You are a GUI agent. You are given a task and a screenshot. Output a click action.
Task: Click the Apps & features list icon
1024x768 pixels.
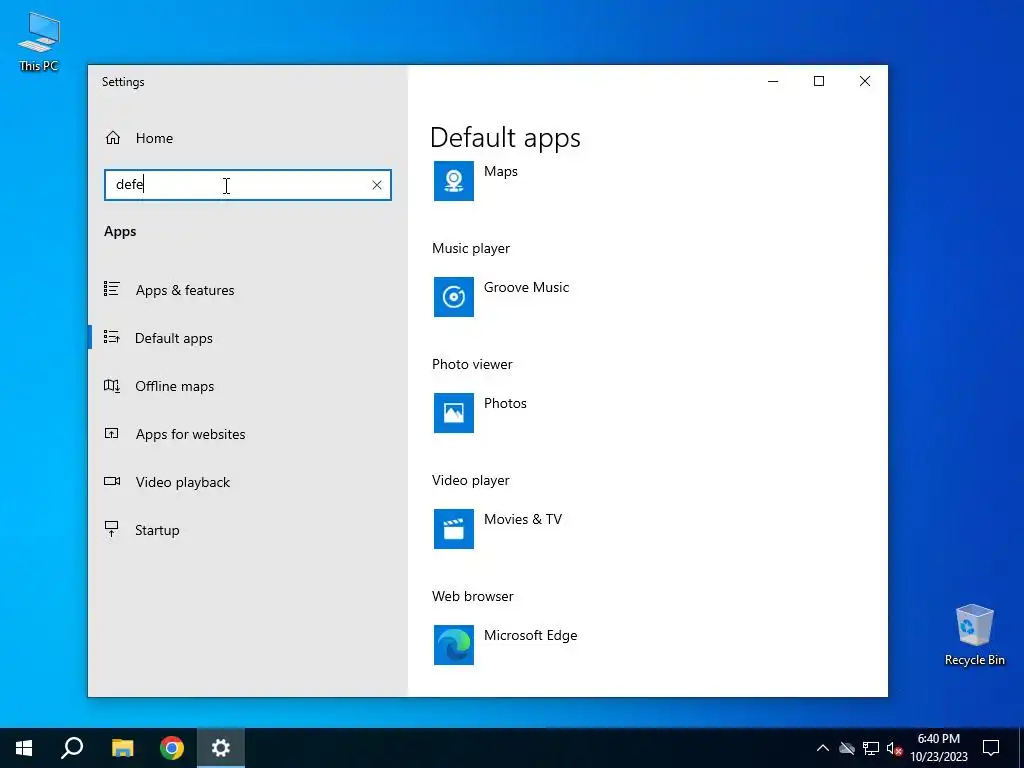tap(112, 289)
